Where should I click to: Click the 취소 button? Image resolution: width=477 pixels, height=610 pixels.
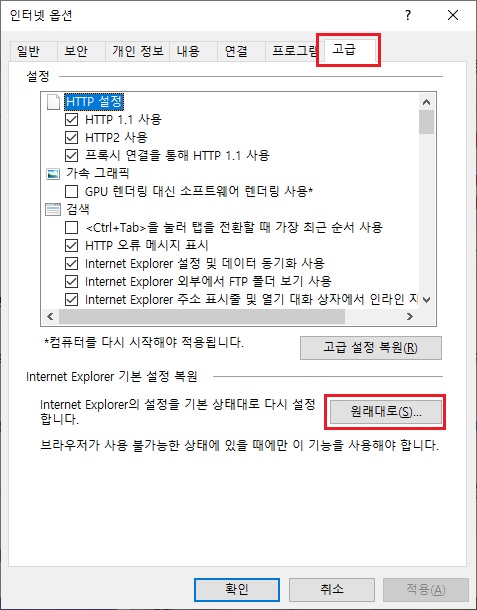332,589
